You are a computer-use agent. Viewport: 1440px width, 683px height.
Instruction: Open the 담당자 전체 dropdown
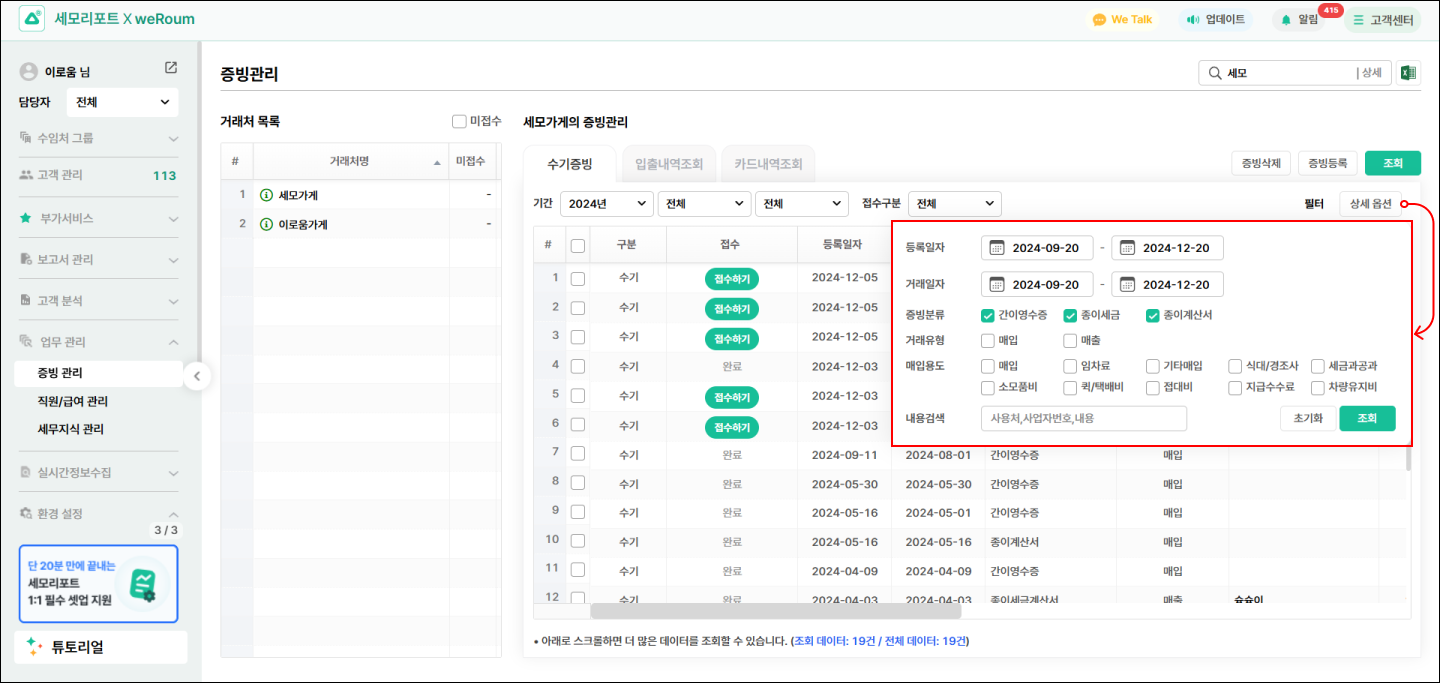[122, 102]
